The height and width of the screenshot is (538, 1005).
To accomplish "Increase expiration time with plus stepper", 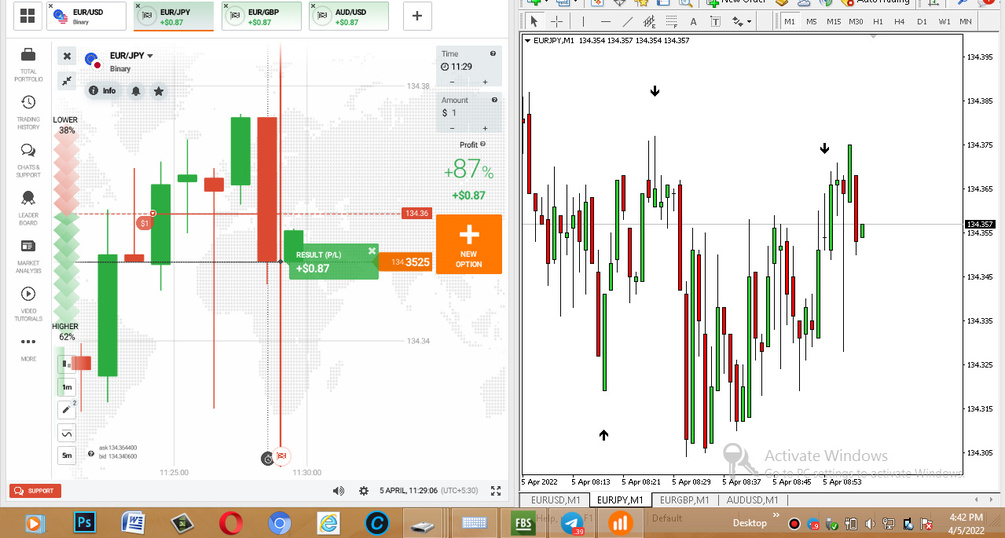I will 485,82.
